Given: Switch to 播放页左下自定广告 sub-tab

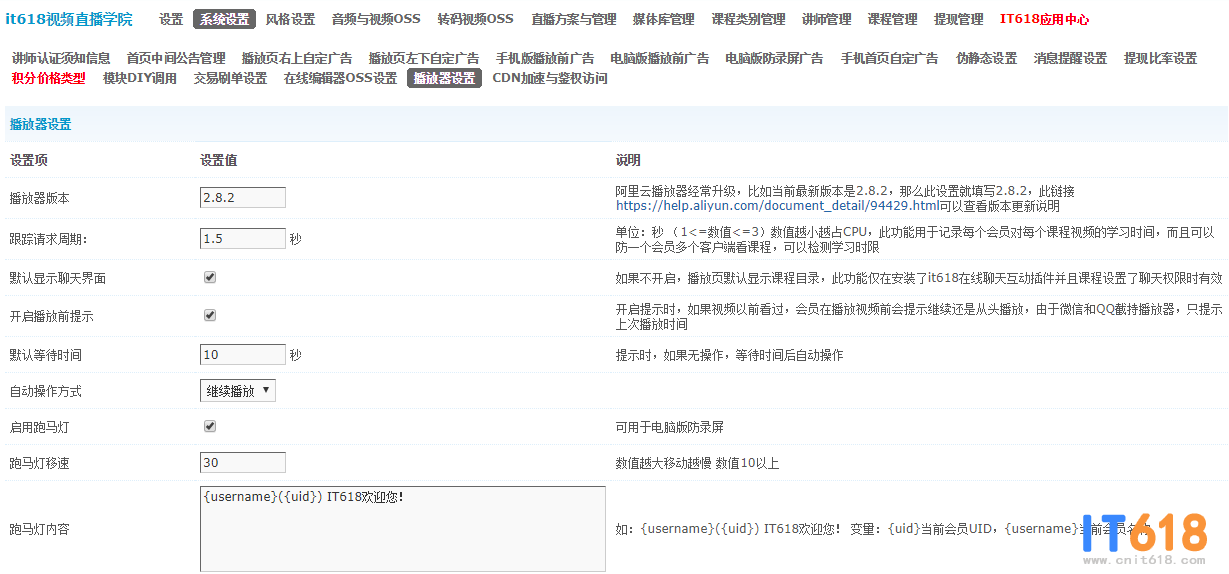Looking at the screenshot, I should (x=424, y=58).
